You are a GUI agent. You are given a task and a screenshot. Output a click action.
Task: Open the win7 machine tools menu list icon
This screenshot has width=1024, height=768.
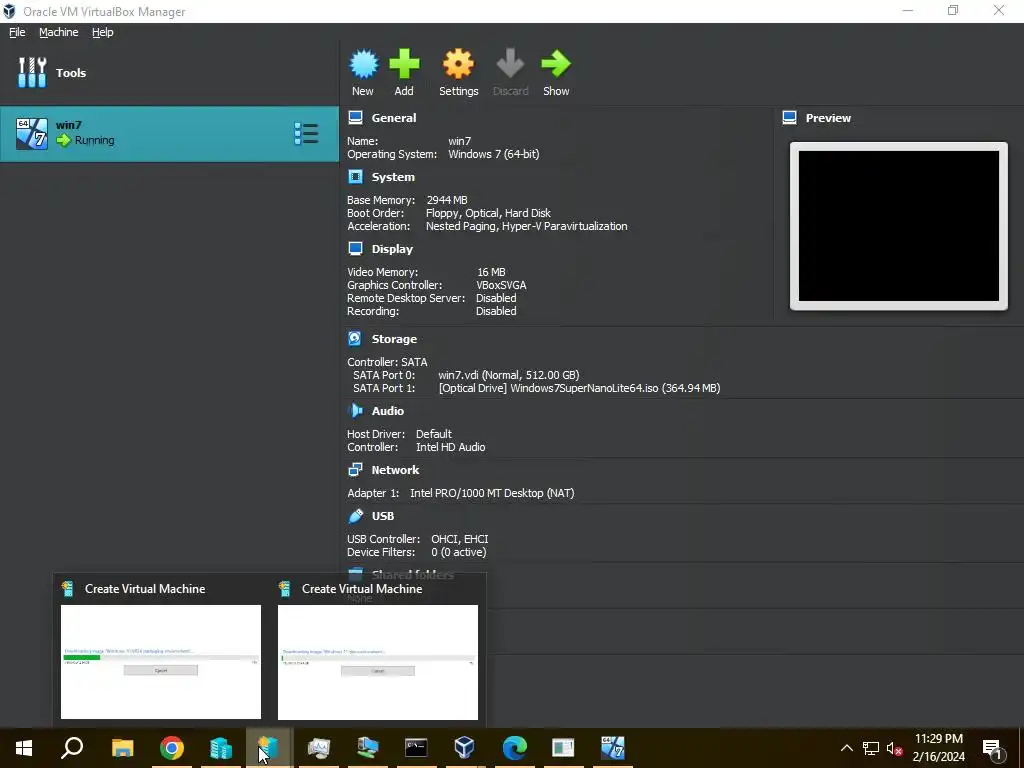click(306, 134)
